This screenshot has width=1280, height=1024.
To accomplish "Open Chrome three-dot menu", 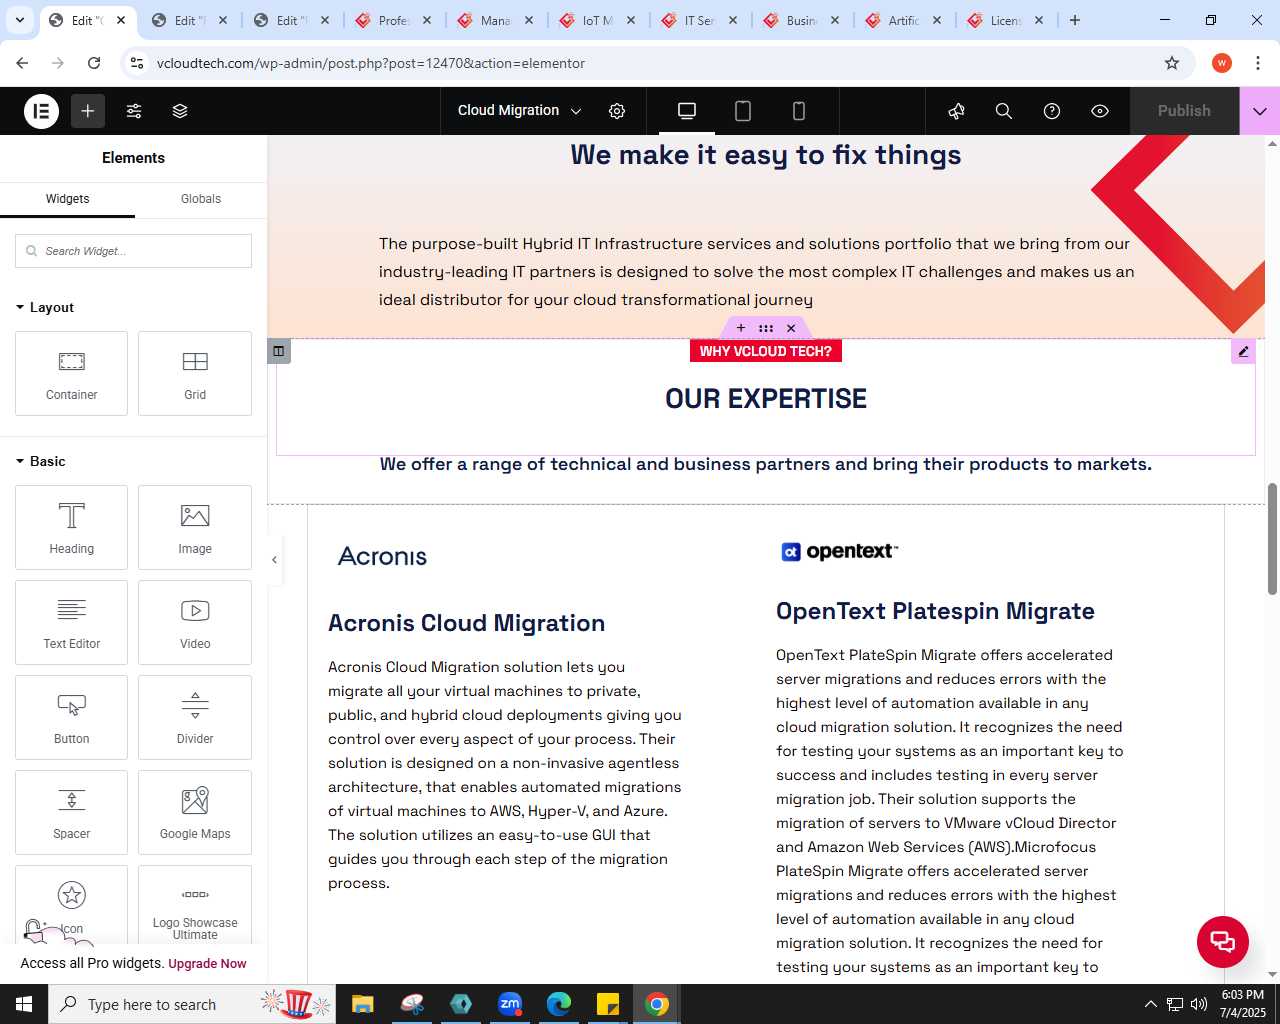I will 1257,63.
